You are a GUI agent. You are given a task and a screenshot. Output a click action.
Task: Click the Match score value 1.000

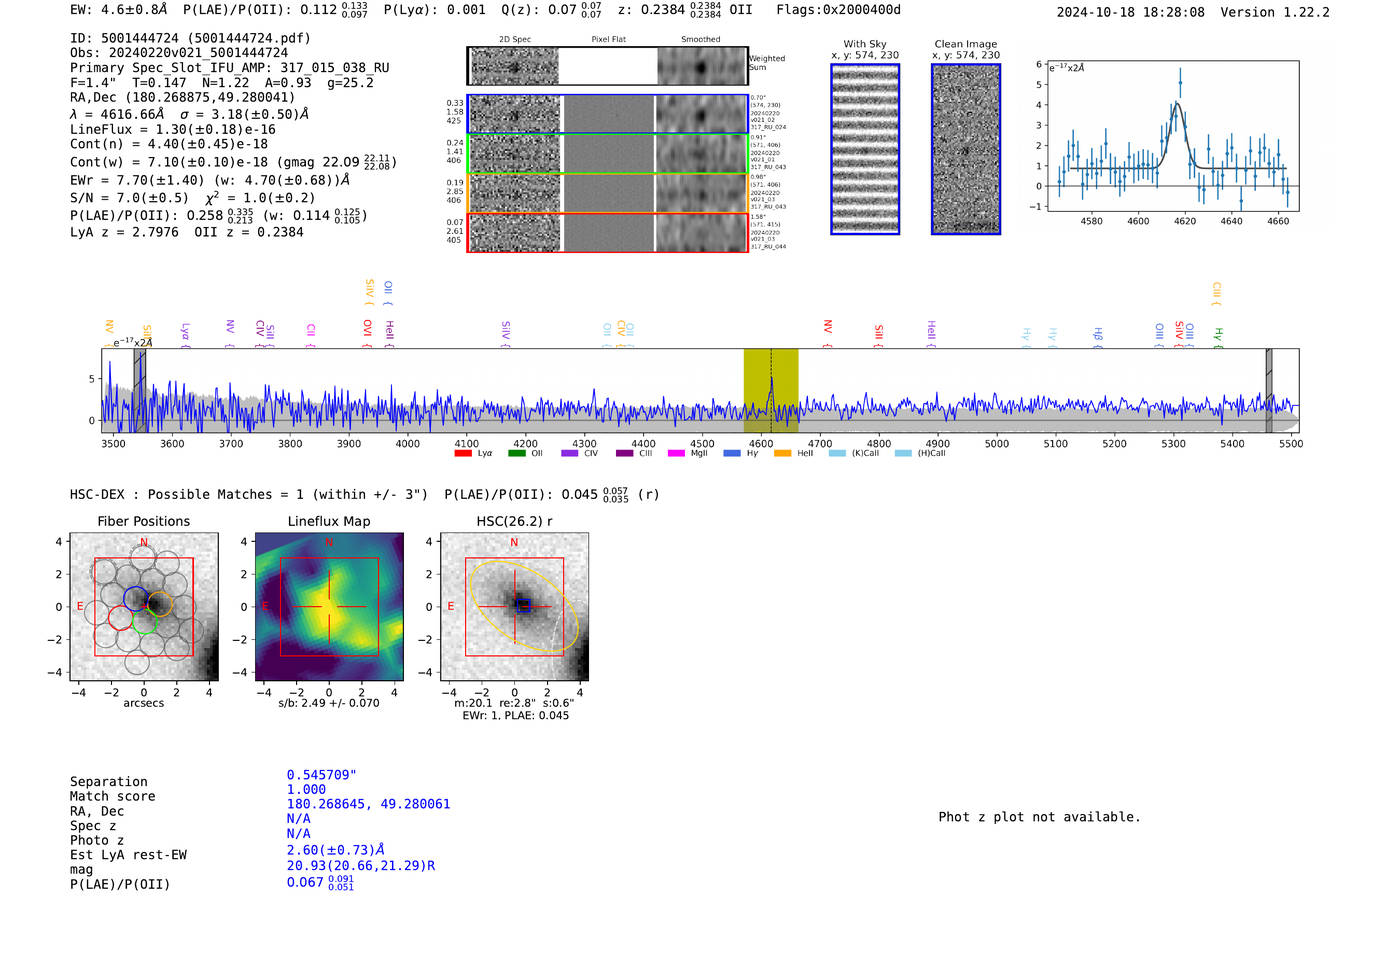(306, 789)
